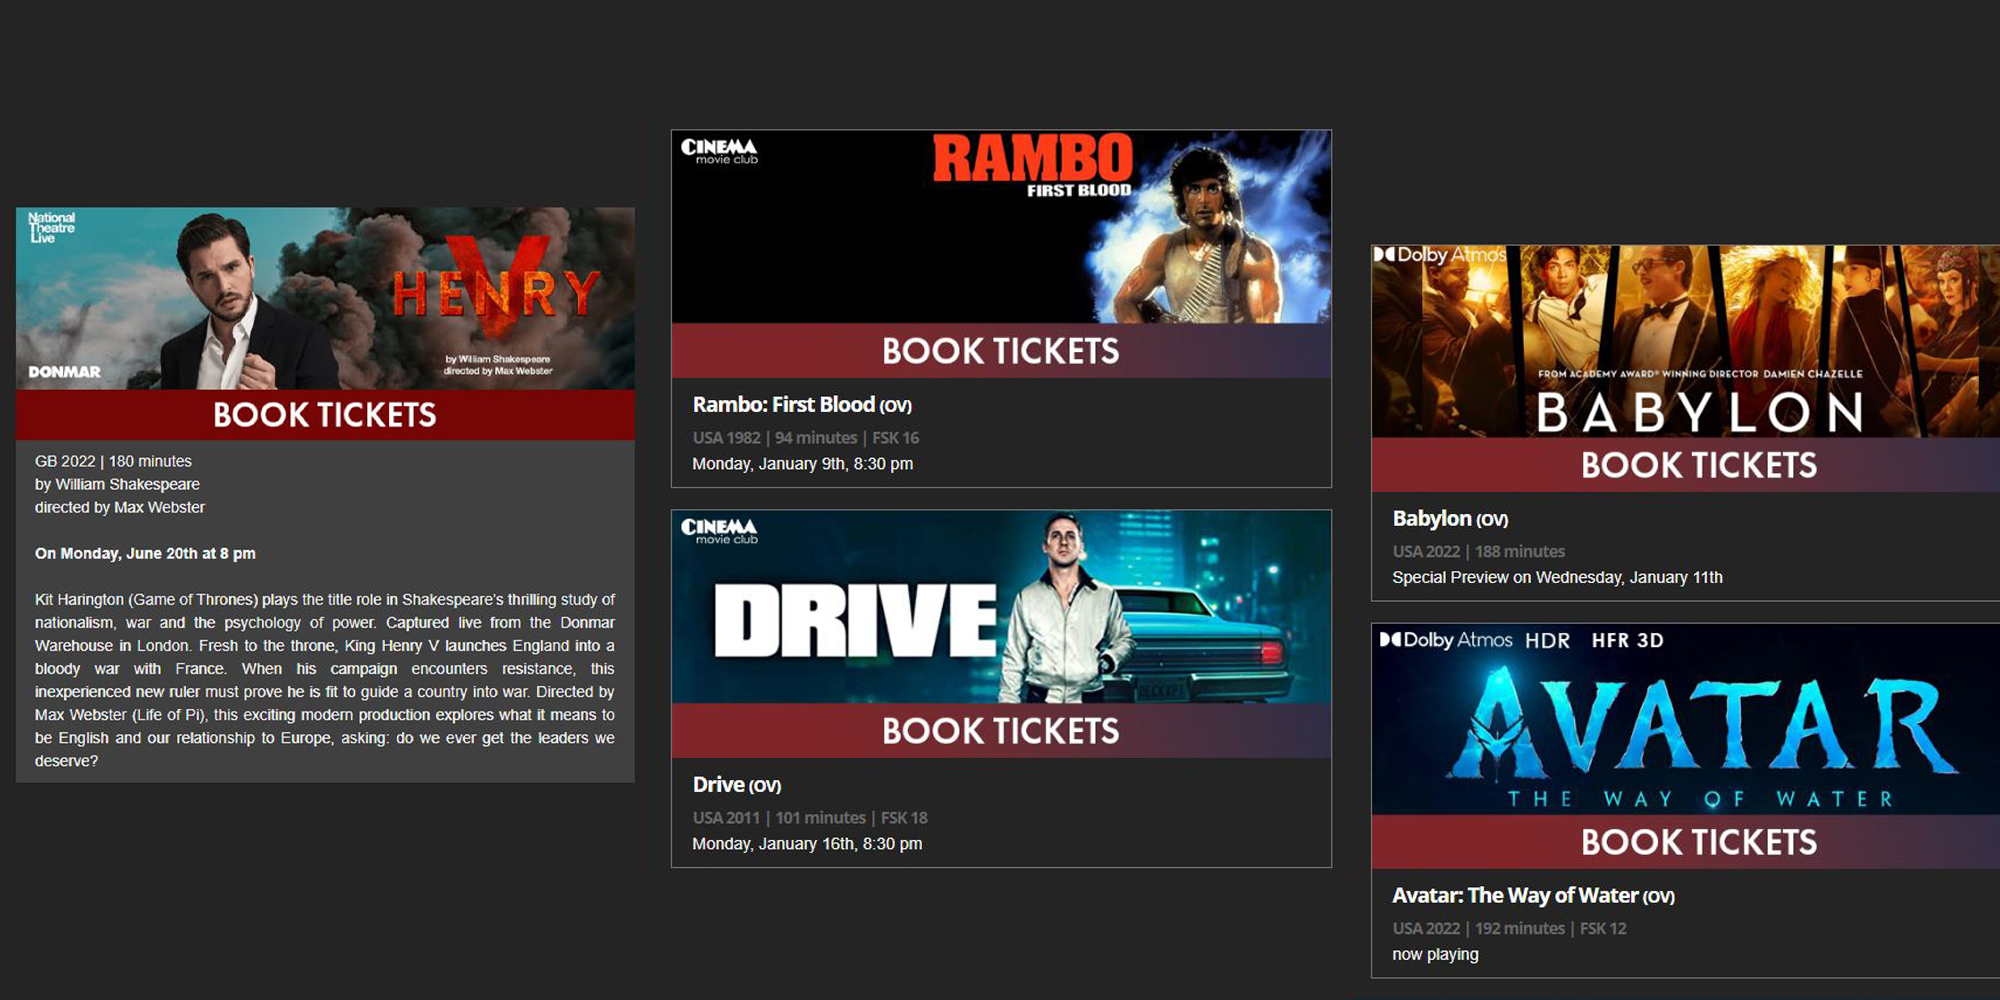The width and height of the screenshot is (2000, 1000).
Task: Click Book Tickets under Babylon
Action: click(1686, 465)
